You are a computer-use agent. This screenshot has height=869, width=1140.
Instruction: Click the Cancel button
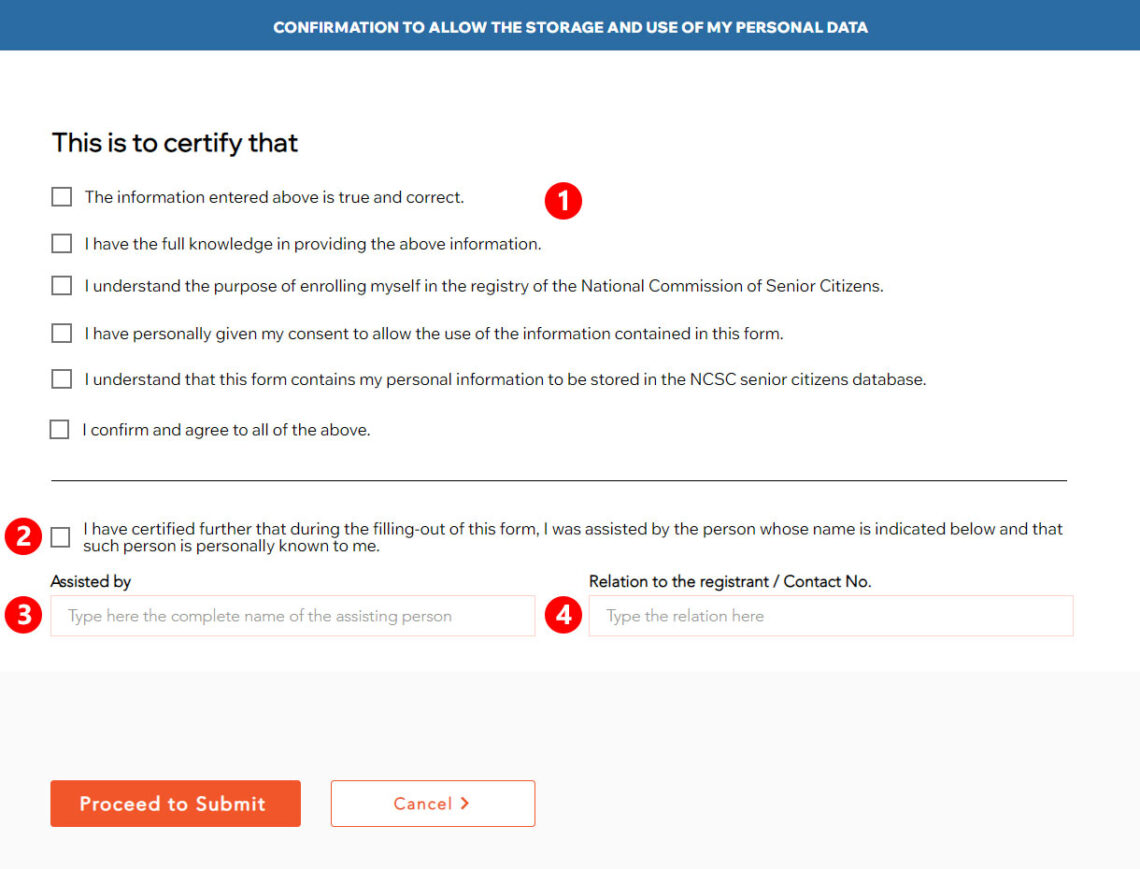[432, 803]
